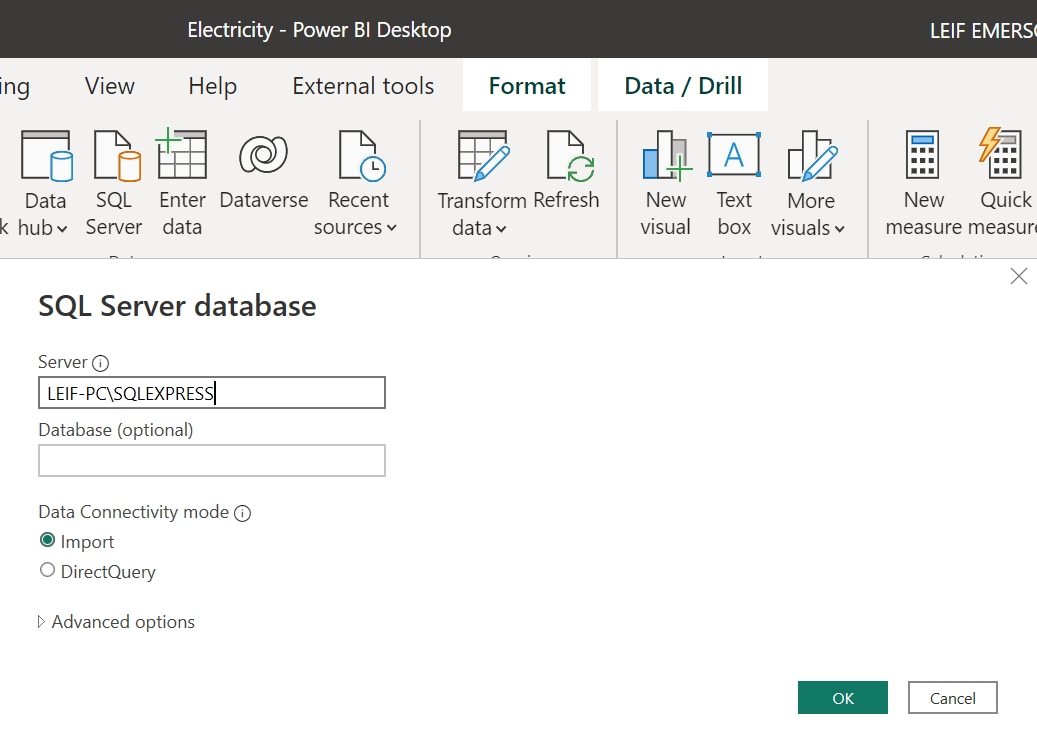This screenshot has height=749, width=1037.
Task: Click the Cancel button
Action: pyautogui.click(x=952, y=698)
